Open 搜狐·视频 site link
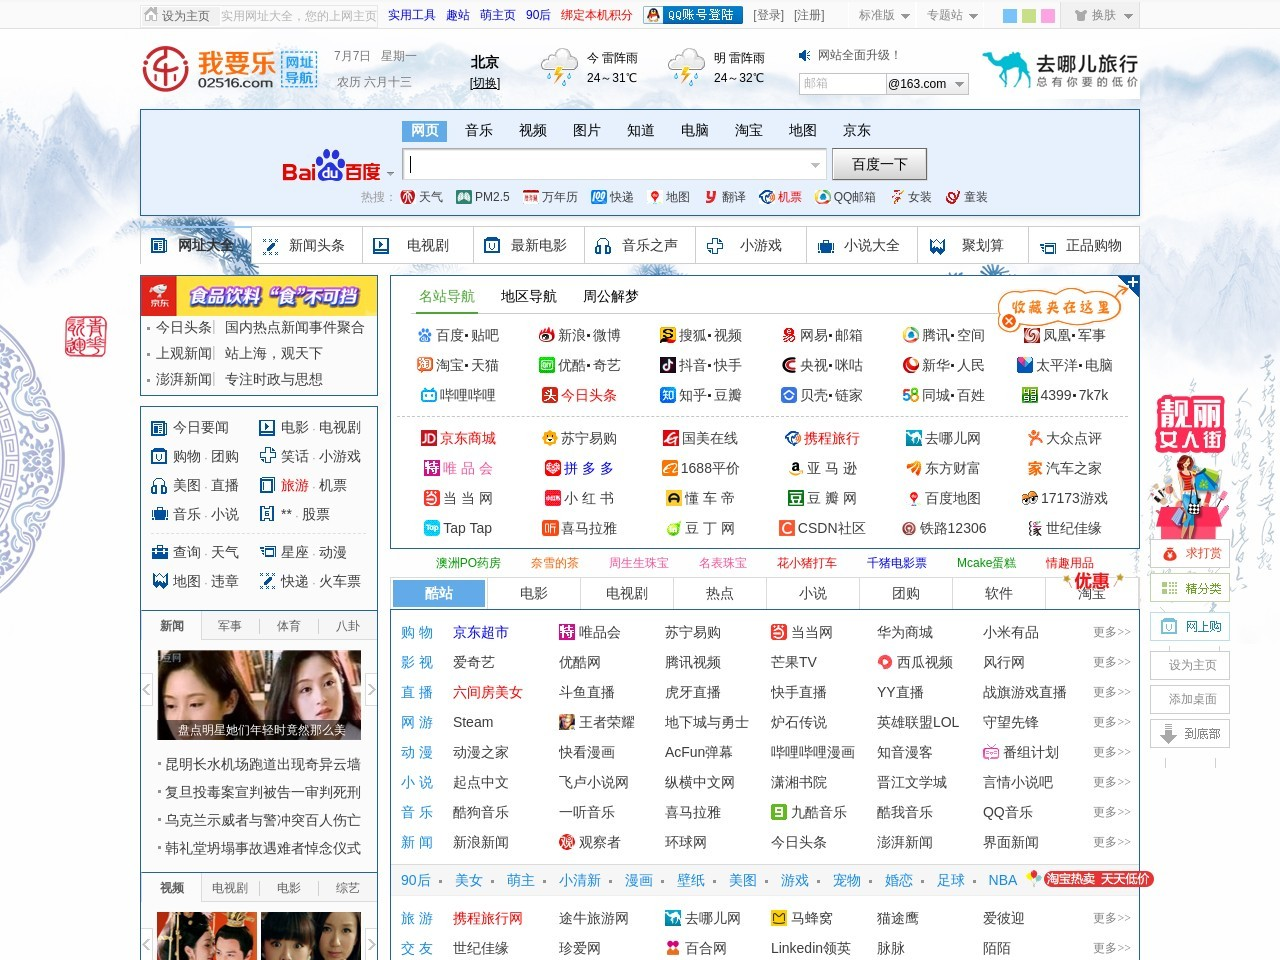This screenshot has height=960, width=1280. pyautogui.click(x=701, y=335)
